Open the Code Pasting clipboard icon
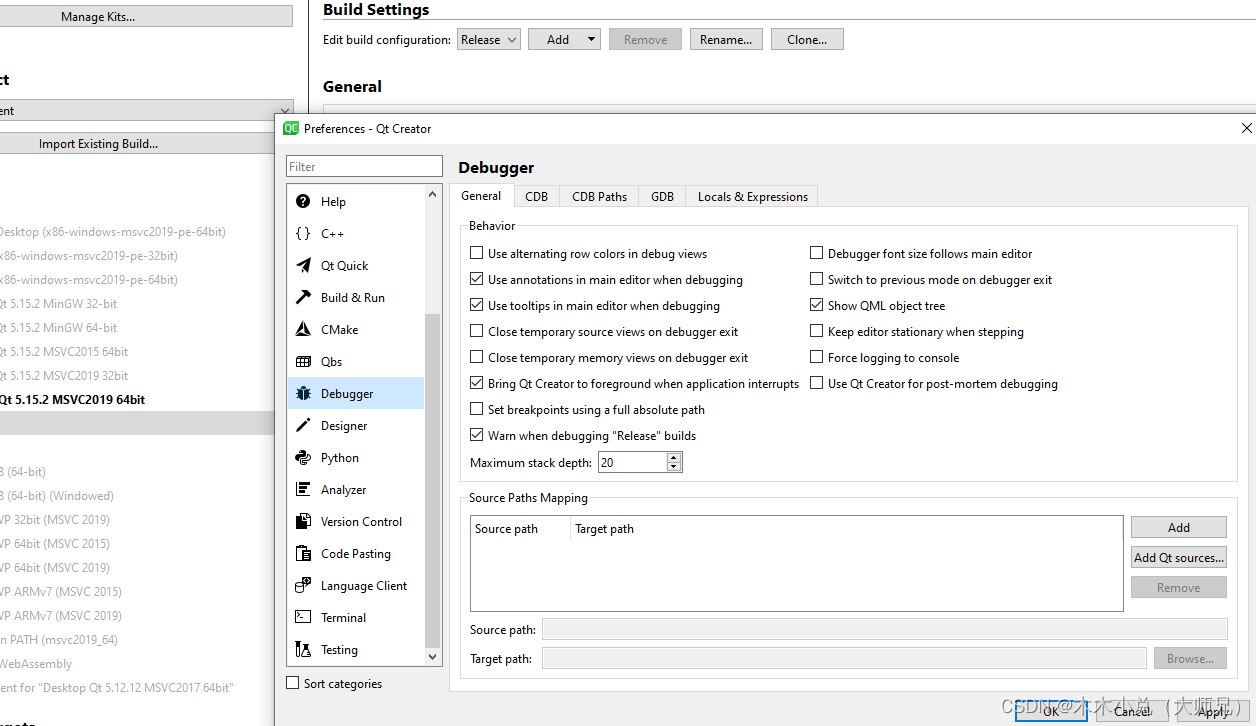 pyautogui.click(x=303, y=553)
